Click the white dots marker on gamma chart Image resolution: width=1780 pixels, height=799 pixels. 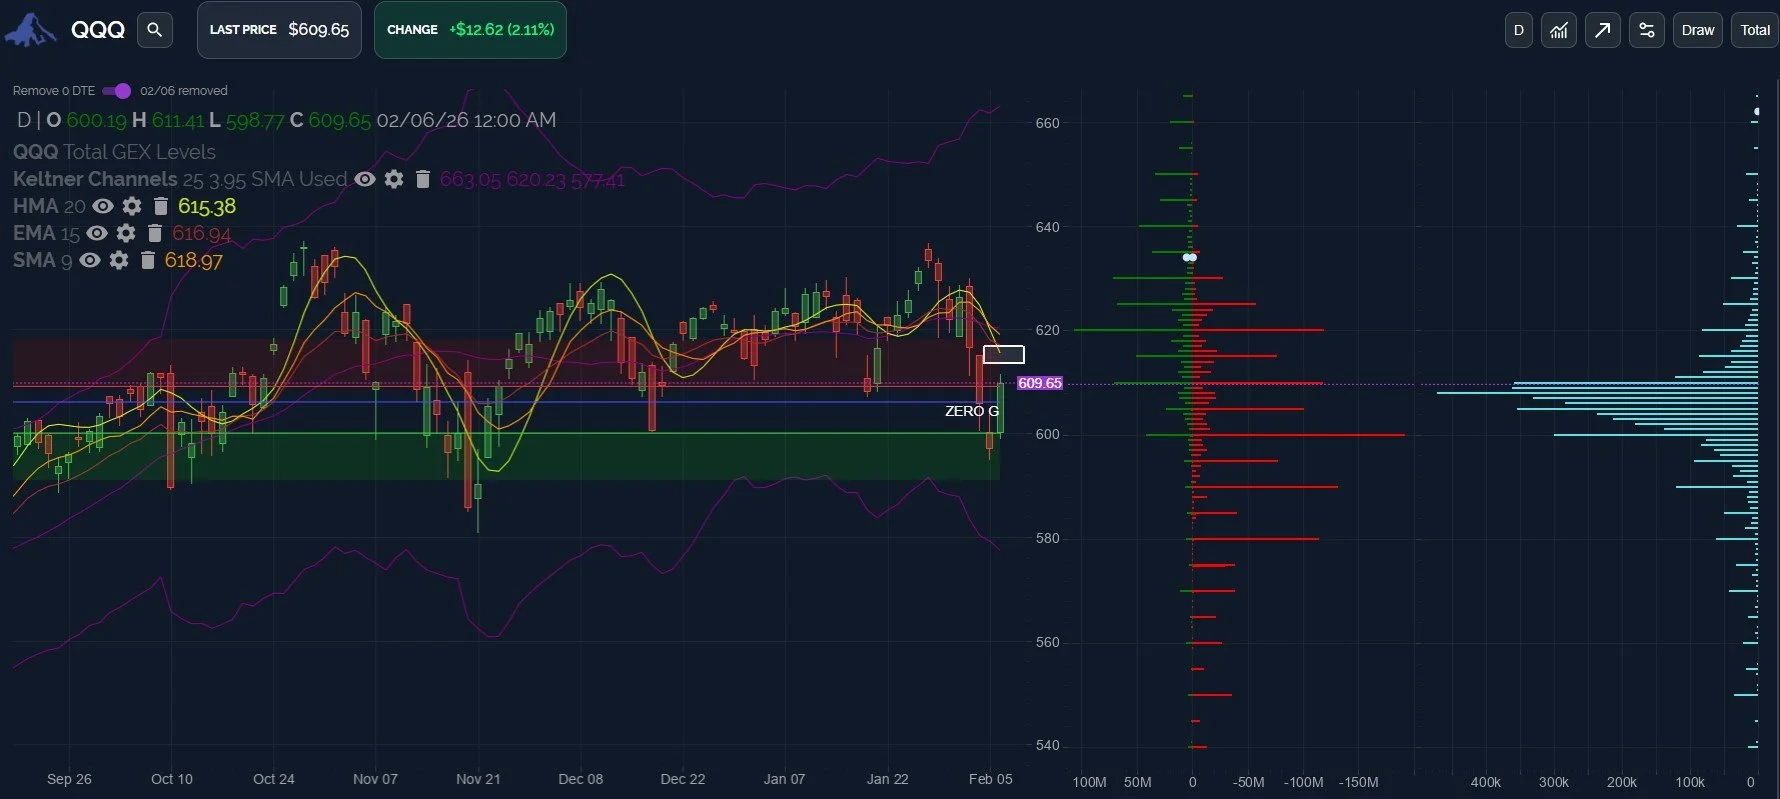[1190, 257]
